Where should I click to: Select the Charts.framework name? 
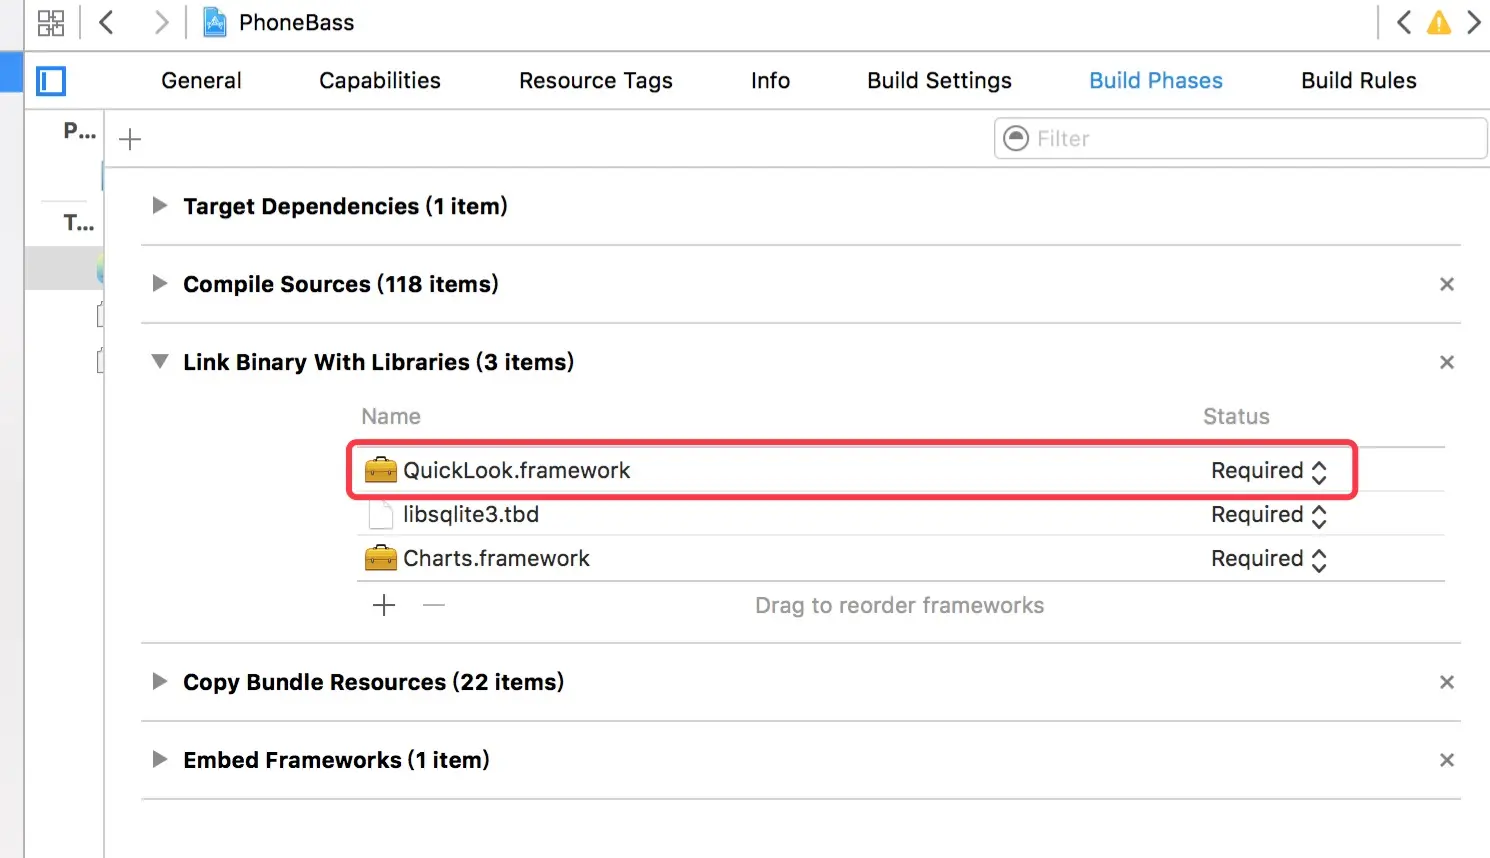tap(496, 558)
